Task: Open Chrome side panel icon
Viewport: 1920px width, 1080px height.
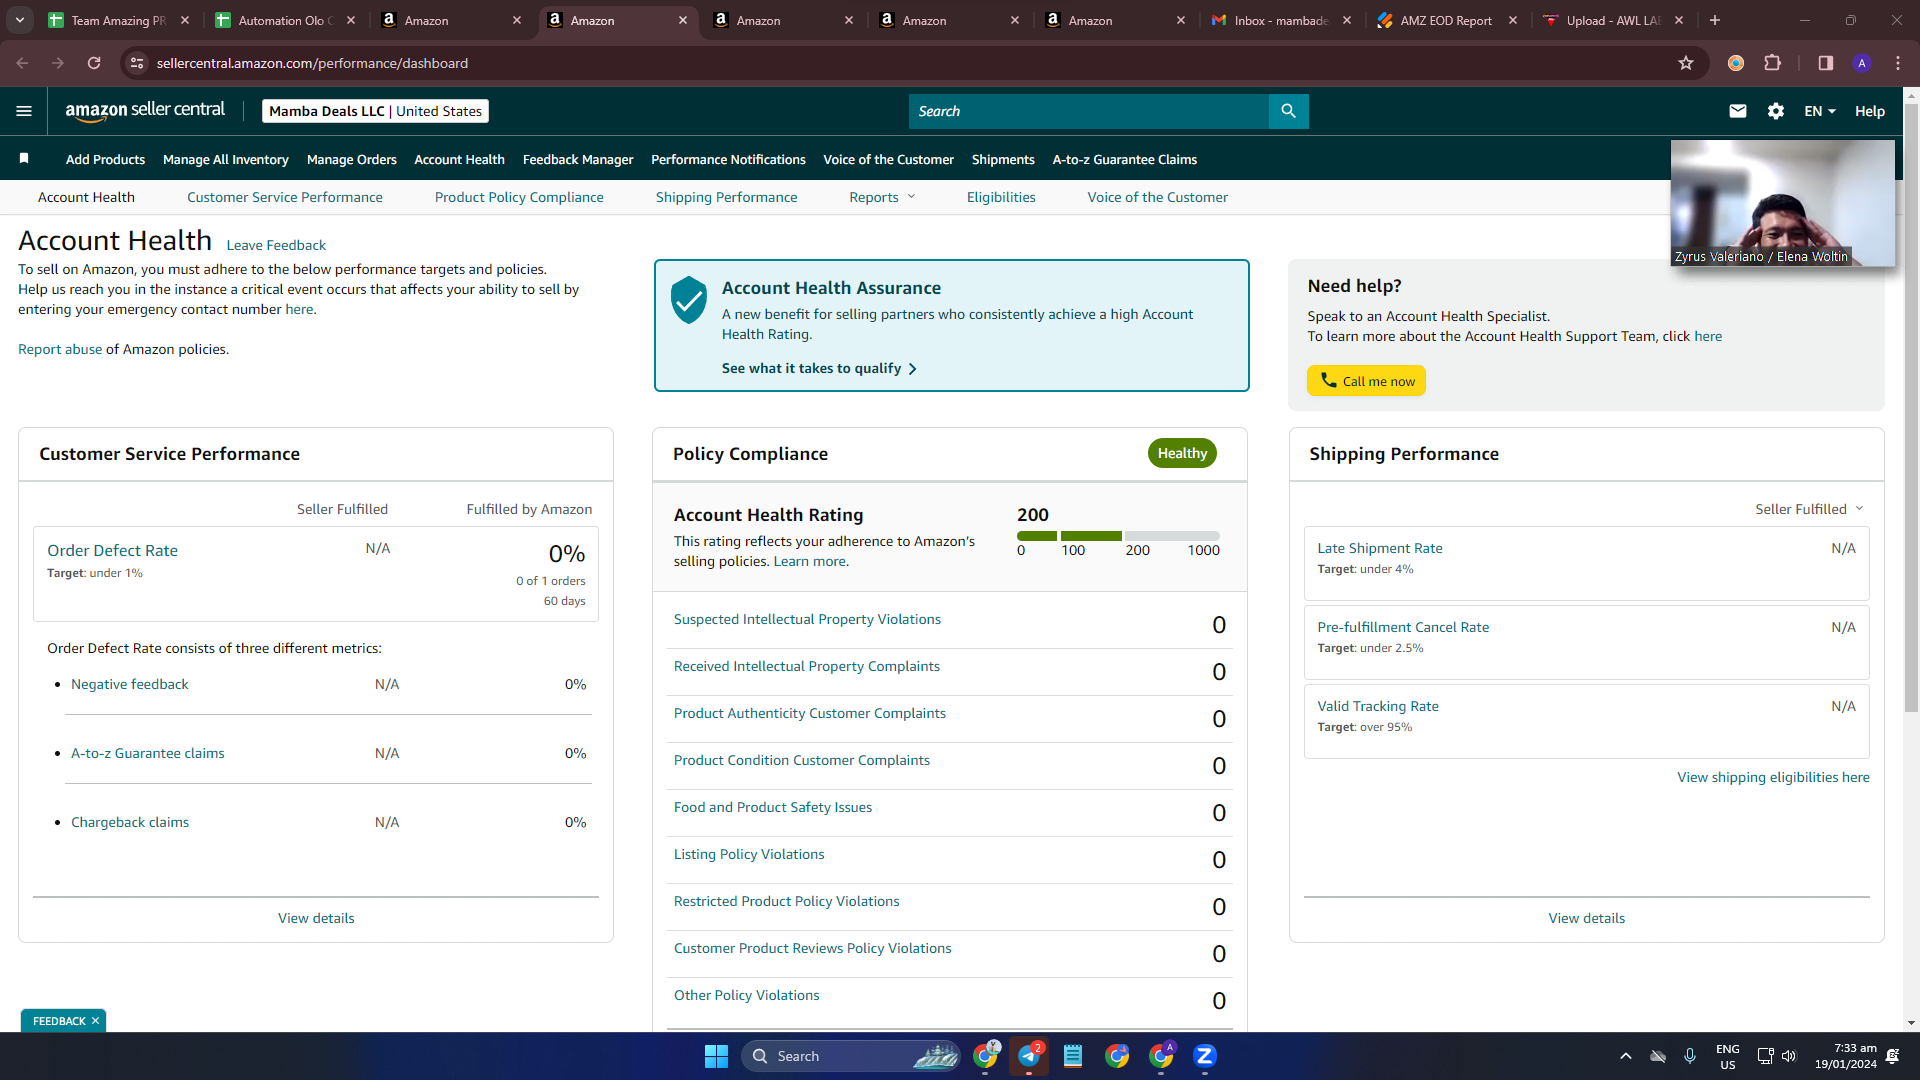Action: (x=1826, y=63)
